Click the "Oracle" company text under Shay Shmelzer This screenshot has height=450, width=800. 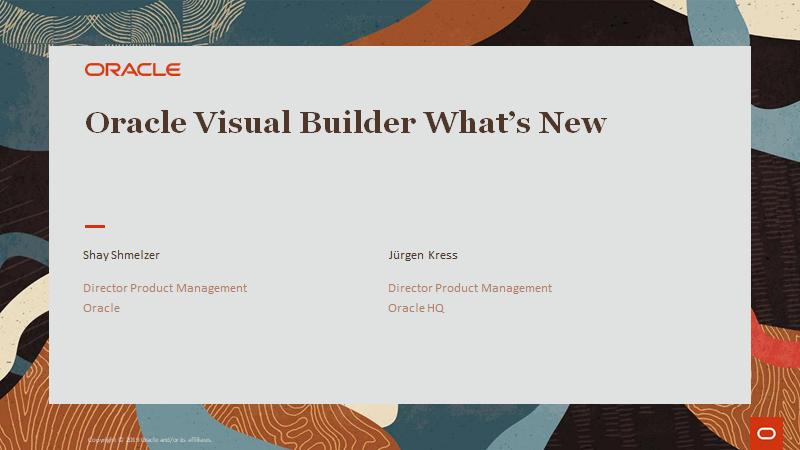101,308
